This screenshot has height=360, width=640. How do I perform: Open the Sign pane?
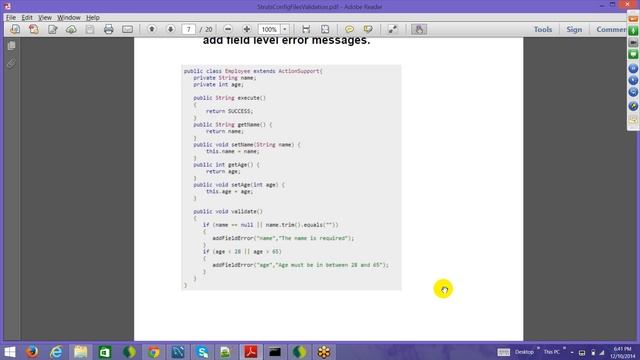click(574, 29)
